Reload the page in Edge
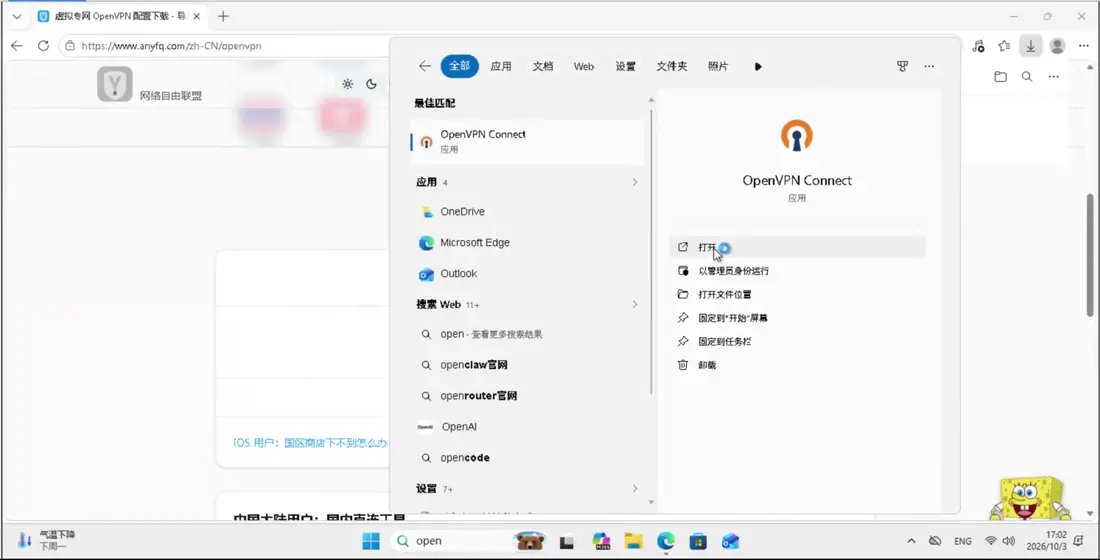1100x560 pixels. tap(43, 46)
